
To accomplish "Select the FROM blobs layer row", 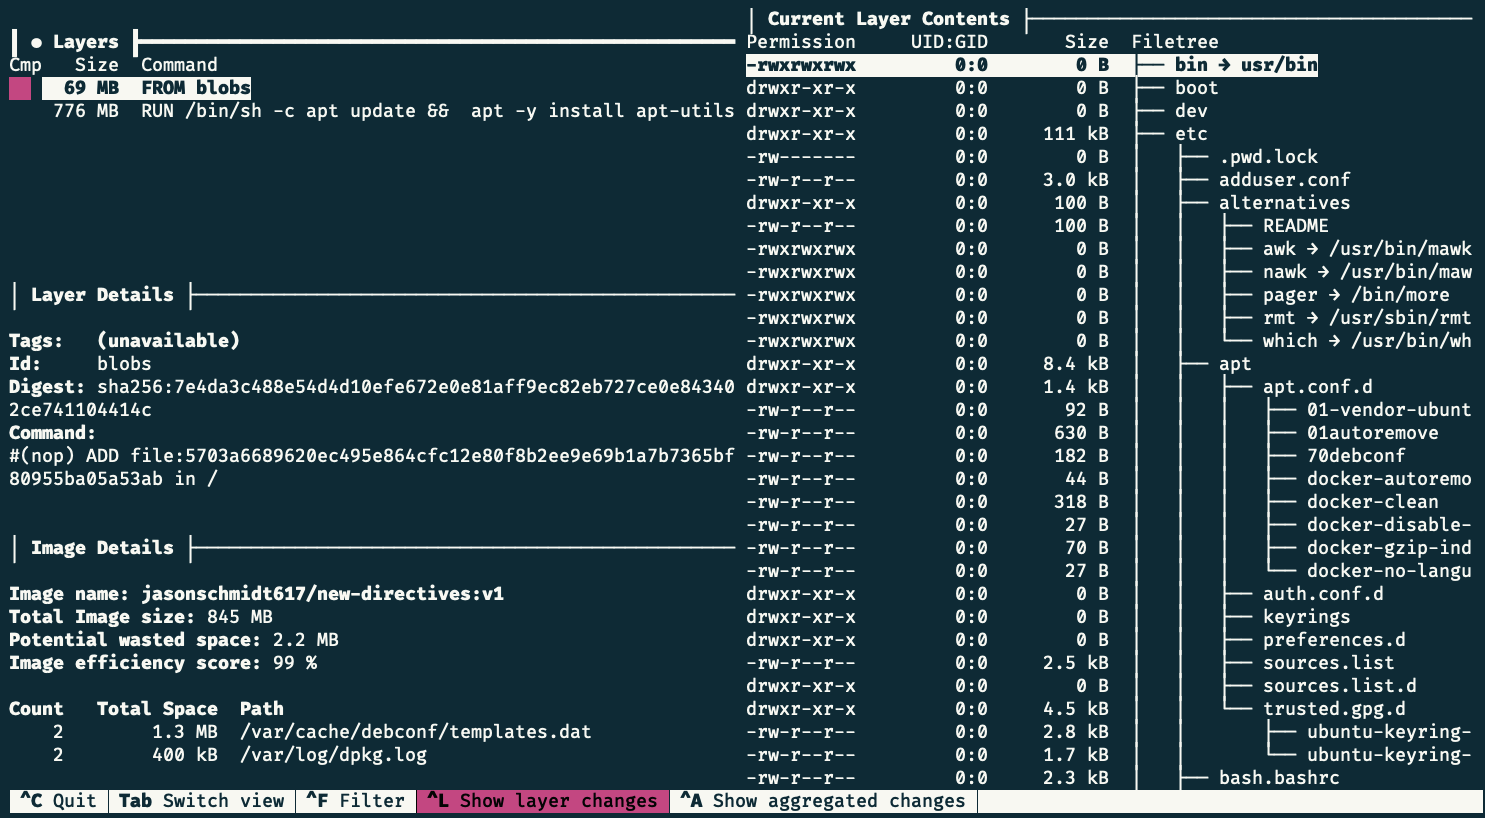I will [147, 88].
